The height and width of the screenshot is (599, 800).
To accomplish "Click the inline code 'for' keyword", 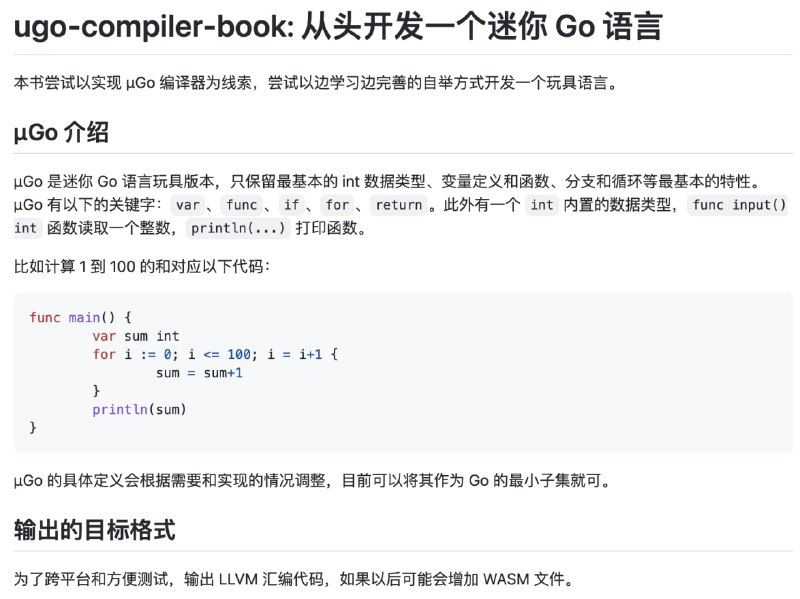I will 337,205.
